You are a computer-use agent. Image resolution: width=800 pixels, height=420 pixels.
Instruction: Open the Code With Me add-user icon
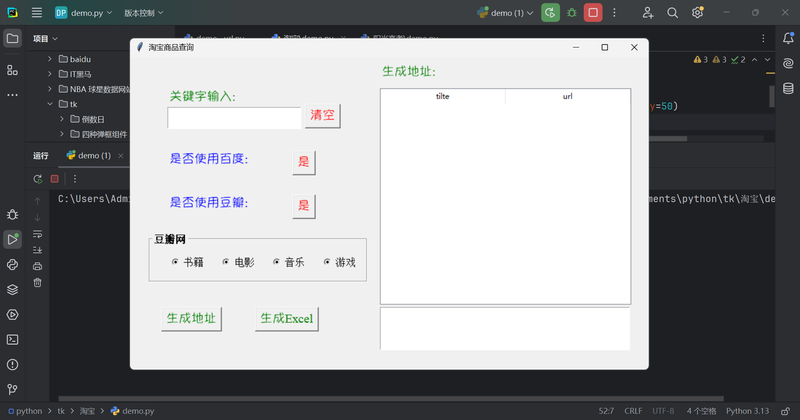click(x=647, y=13)
